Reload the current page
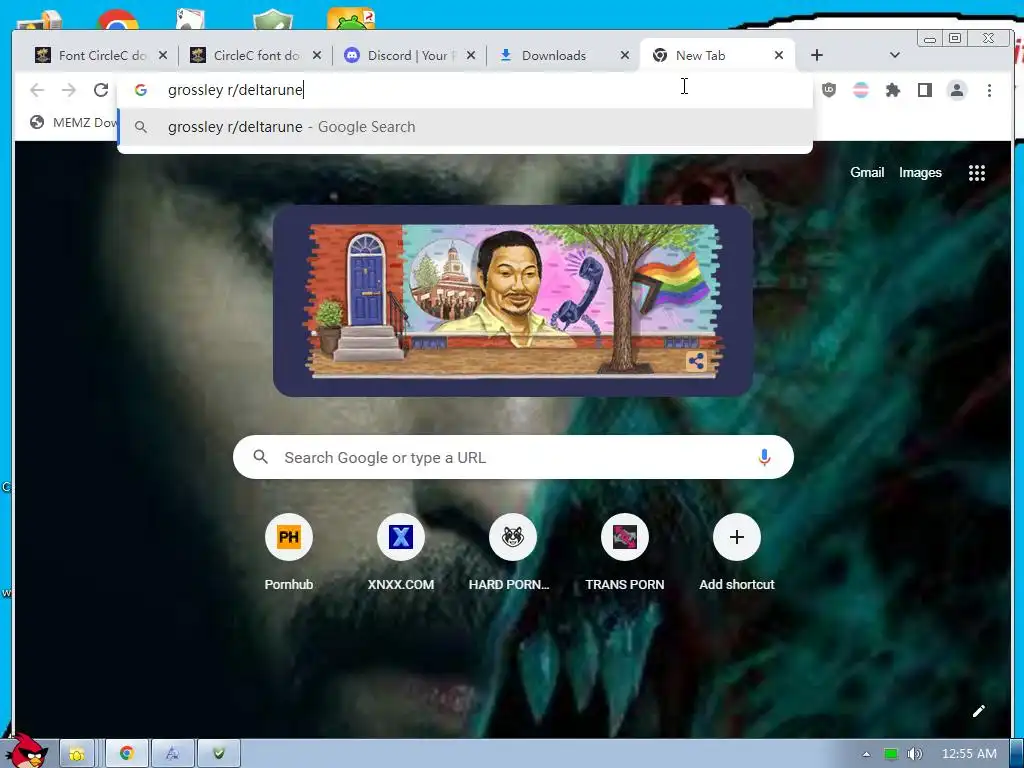 pyautogui.click(x=101, y=90)
